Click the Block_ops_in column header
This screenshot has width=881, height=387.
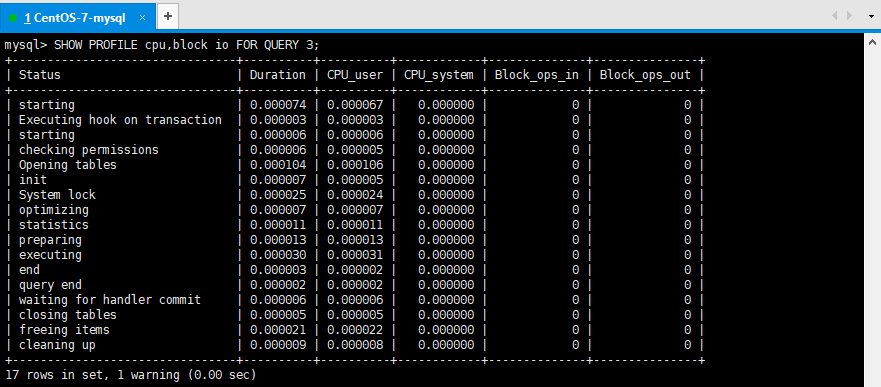[x=537, y=75]
